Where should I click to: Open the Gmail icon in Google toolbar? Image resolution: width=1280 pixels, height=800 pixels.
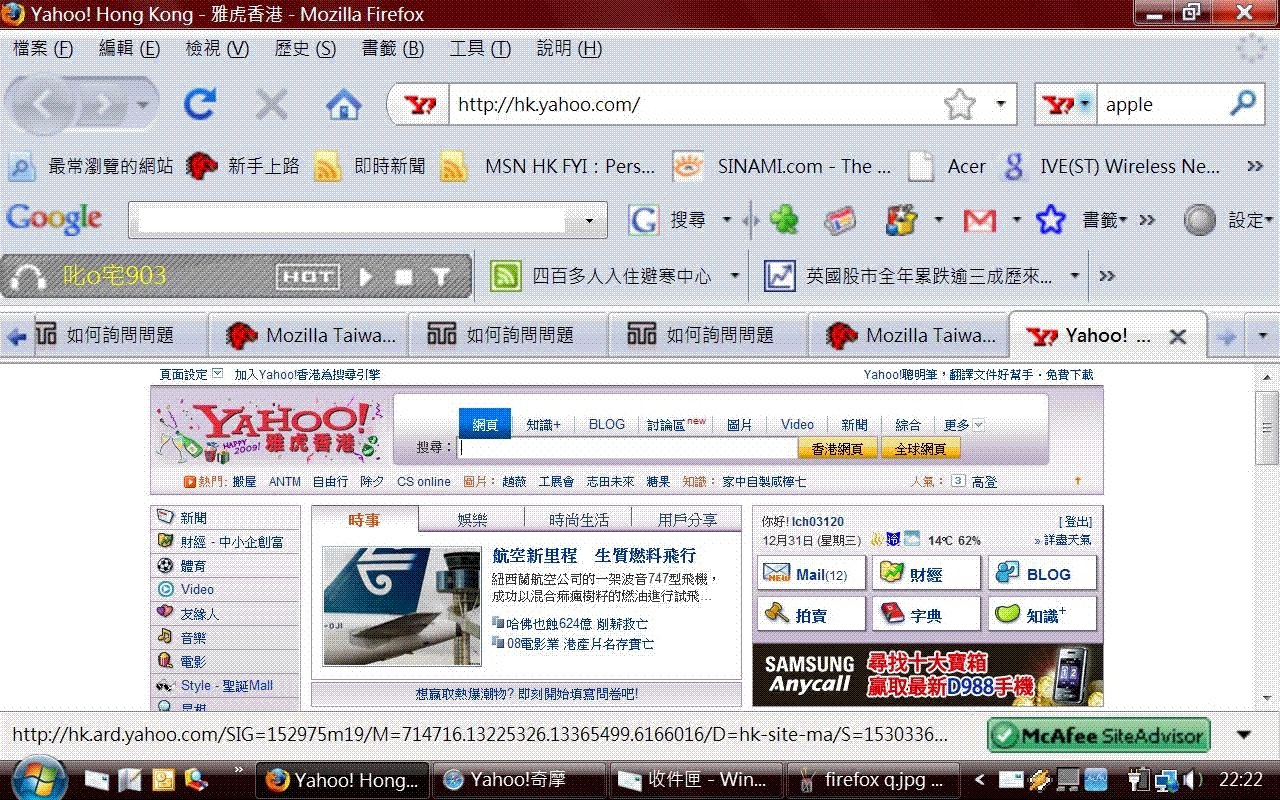pos(979,220)
